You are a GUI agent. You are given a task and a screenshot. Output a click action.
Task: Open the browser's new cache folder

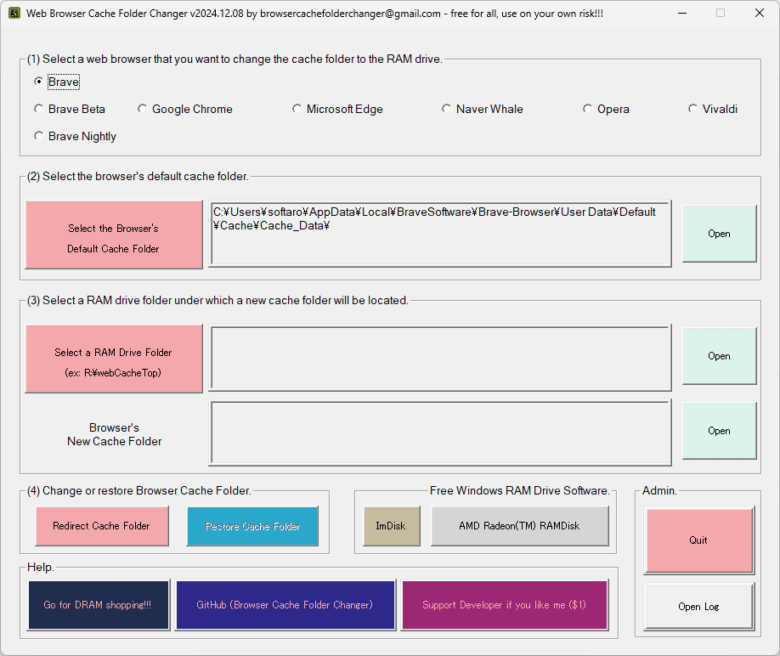pyautogui.click(x=719, y=431)
